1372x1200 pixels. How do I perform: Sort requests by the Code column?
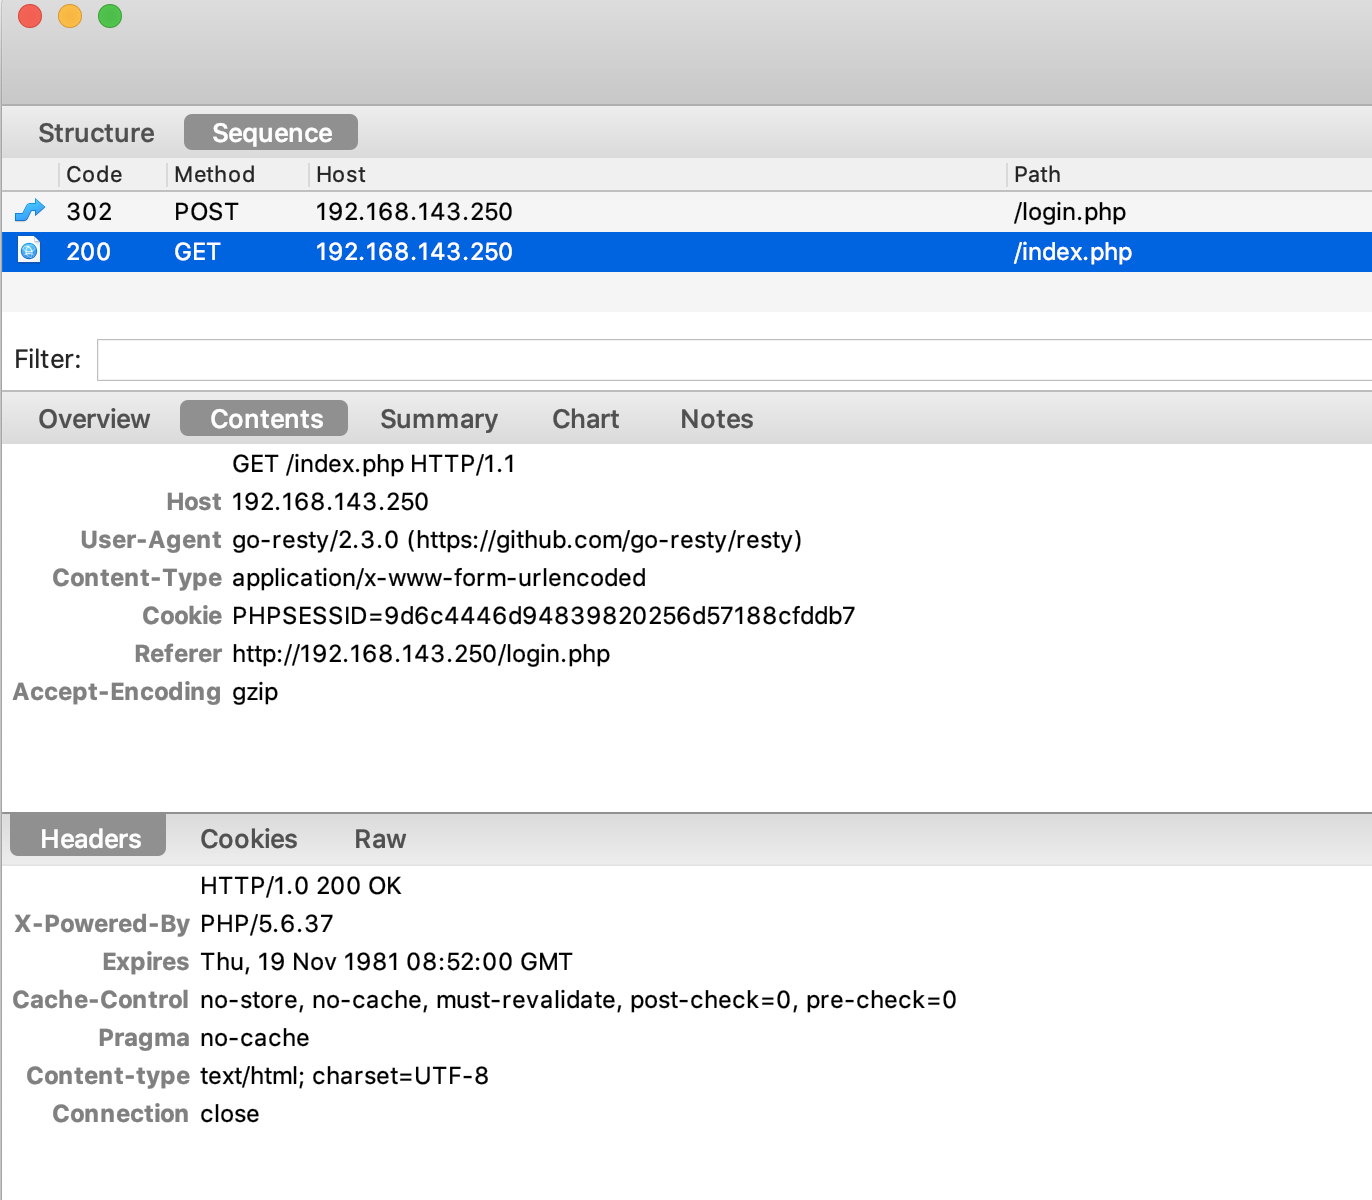click(x=94, y=174)
